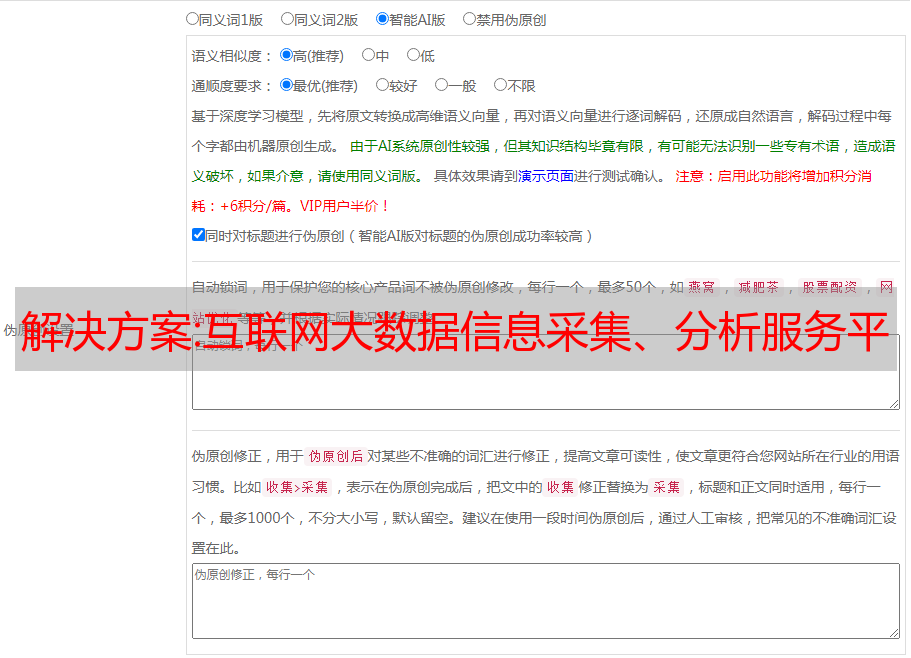Viewport: 911px width, 658px height.
Task: Click green text 由于AI系统原创性较强
Action: pos(420,146)
